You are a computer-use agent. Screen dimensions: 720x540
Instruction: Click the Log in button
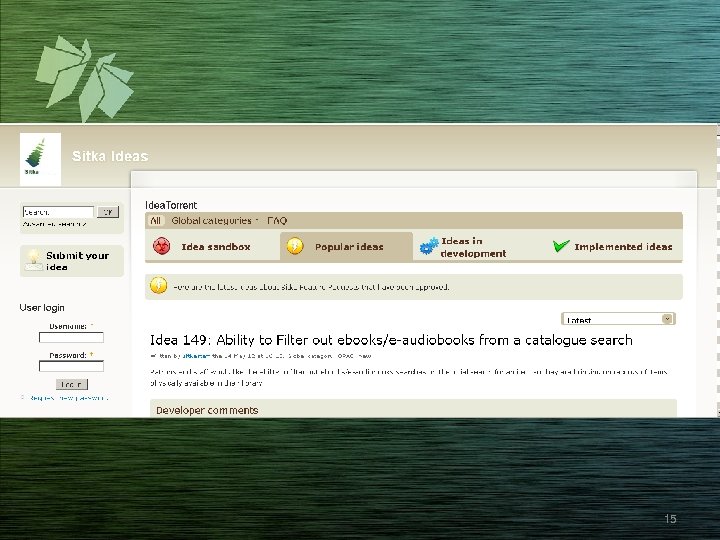point(72,384)
